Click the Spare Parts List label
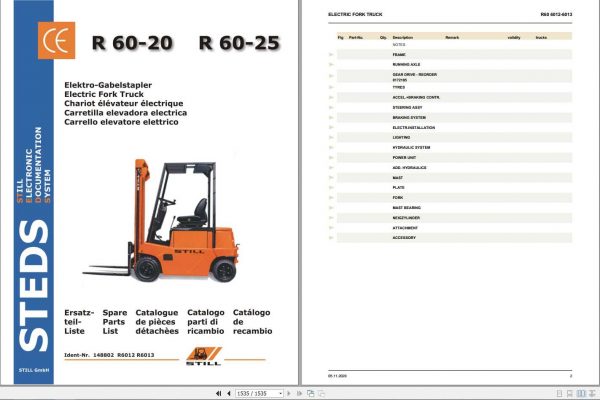Screen dimensions: 600x400 tap(114, 322)
